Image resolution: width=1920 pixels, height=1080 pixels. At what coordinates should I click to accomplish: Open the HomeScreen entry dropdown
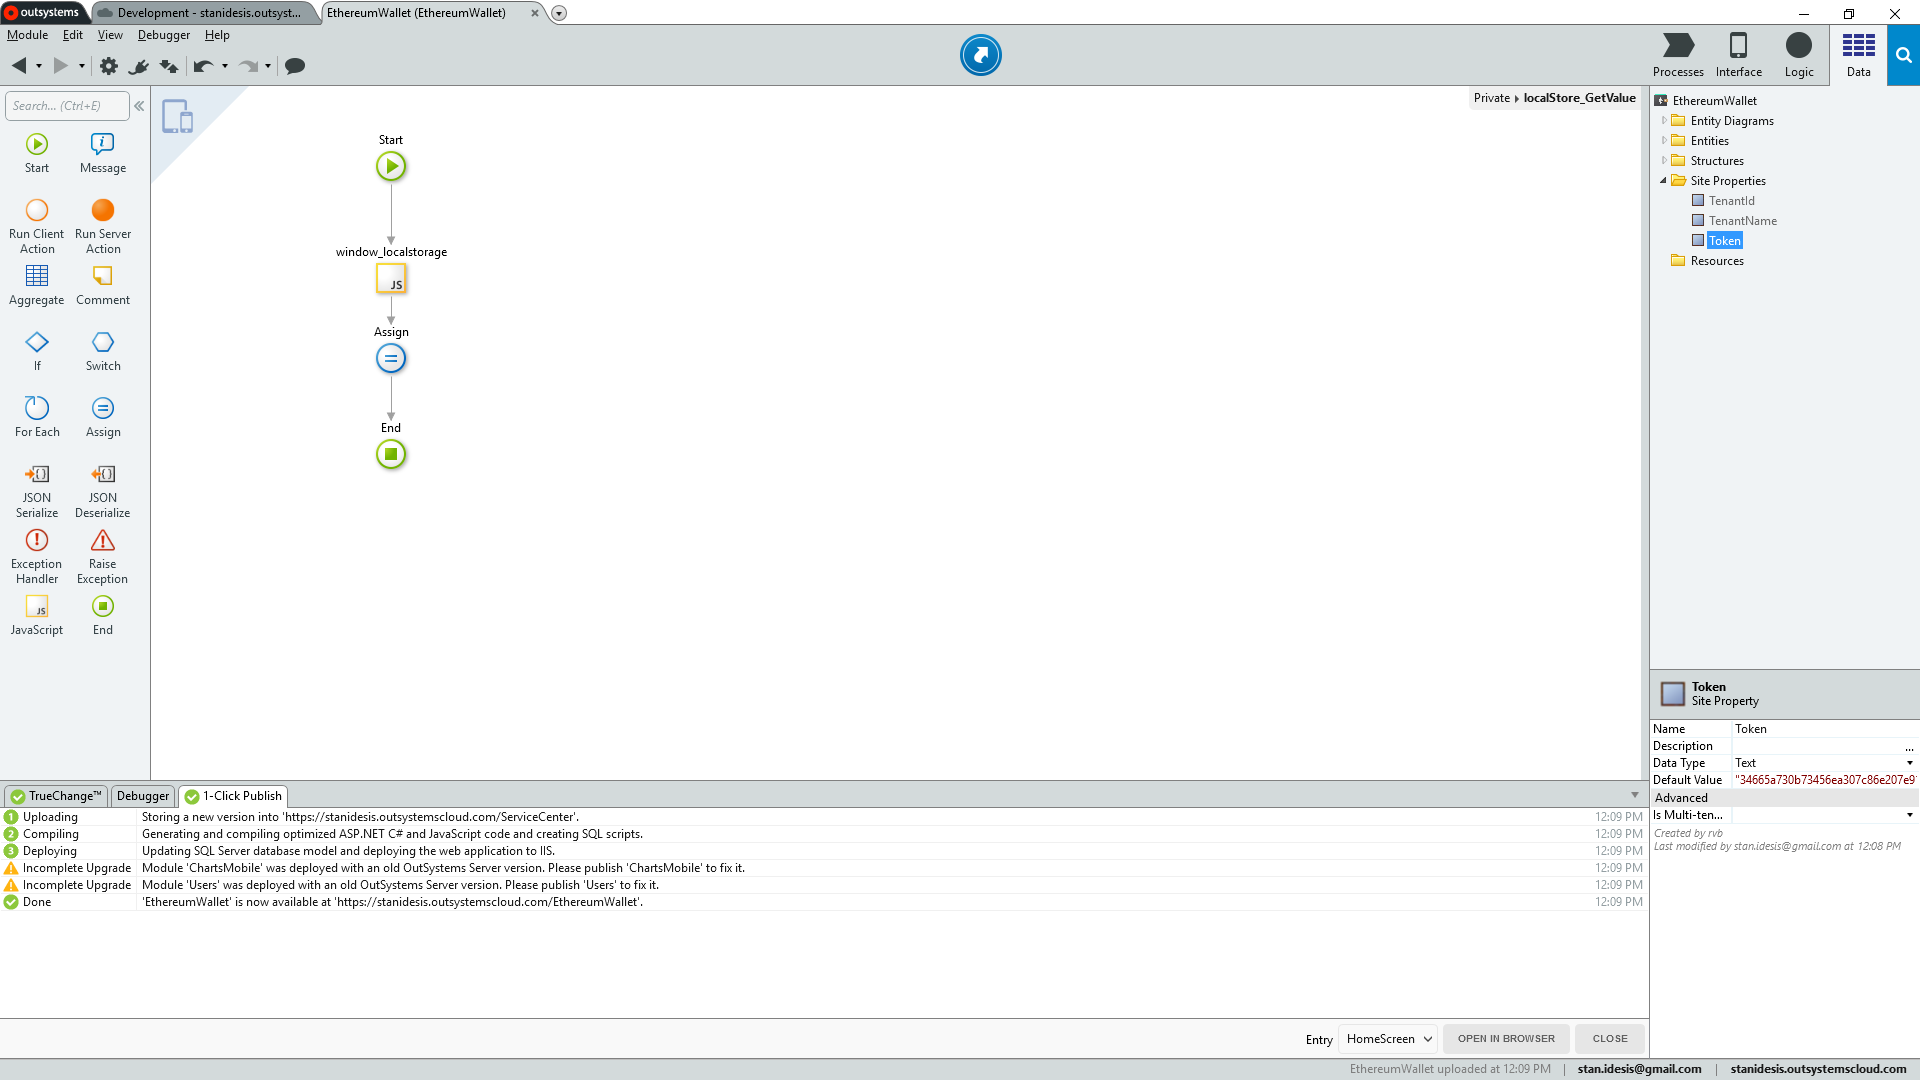(x=1388, y=1039)
